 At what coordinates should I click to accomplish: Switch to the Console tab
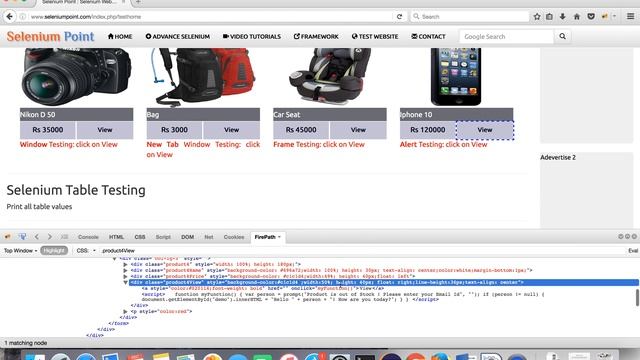pos(88,237)
